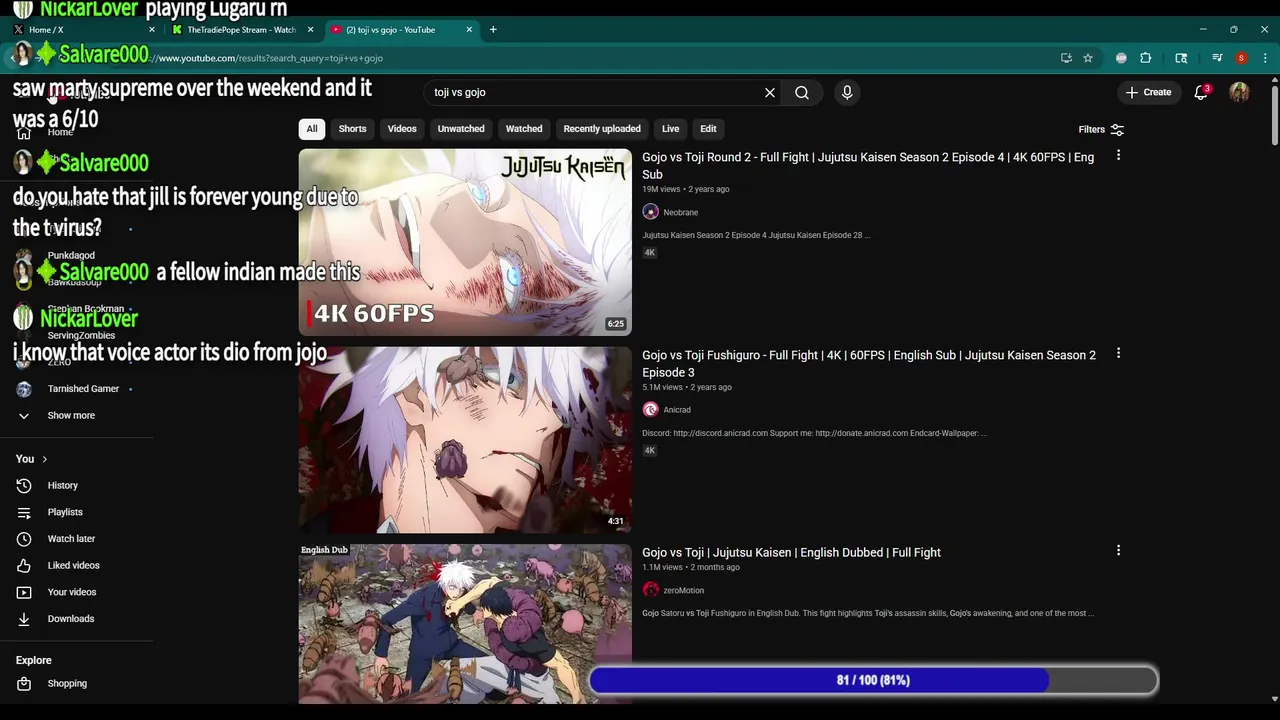Screen dimensions: 1280x720
Task: Play the 4K 60FPS Jujutsu Kaisen thumbnail
Action: [x=465, y=242]
